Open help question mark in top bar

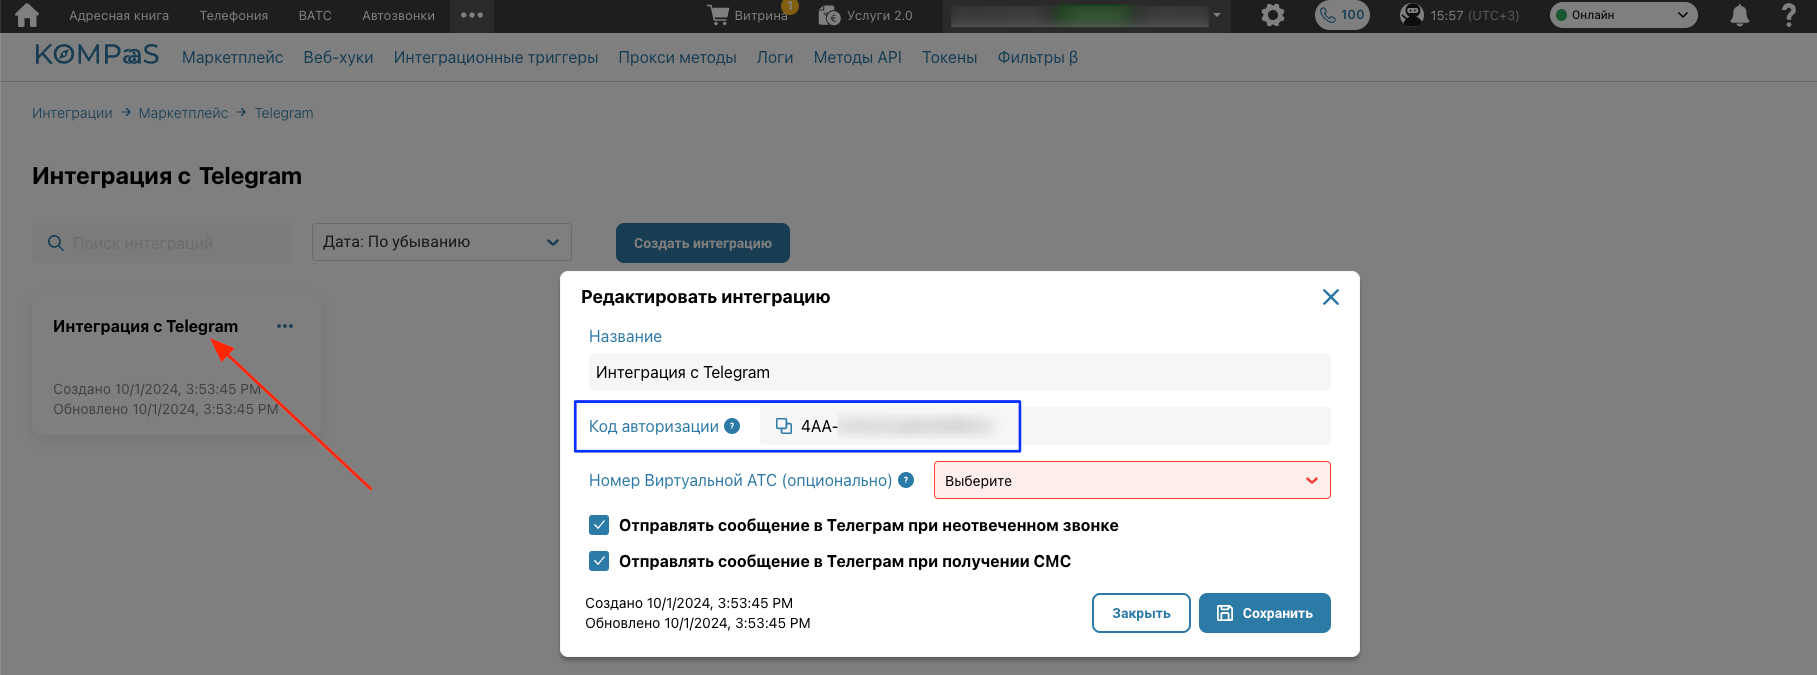coord(1789,15)
